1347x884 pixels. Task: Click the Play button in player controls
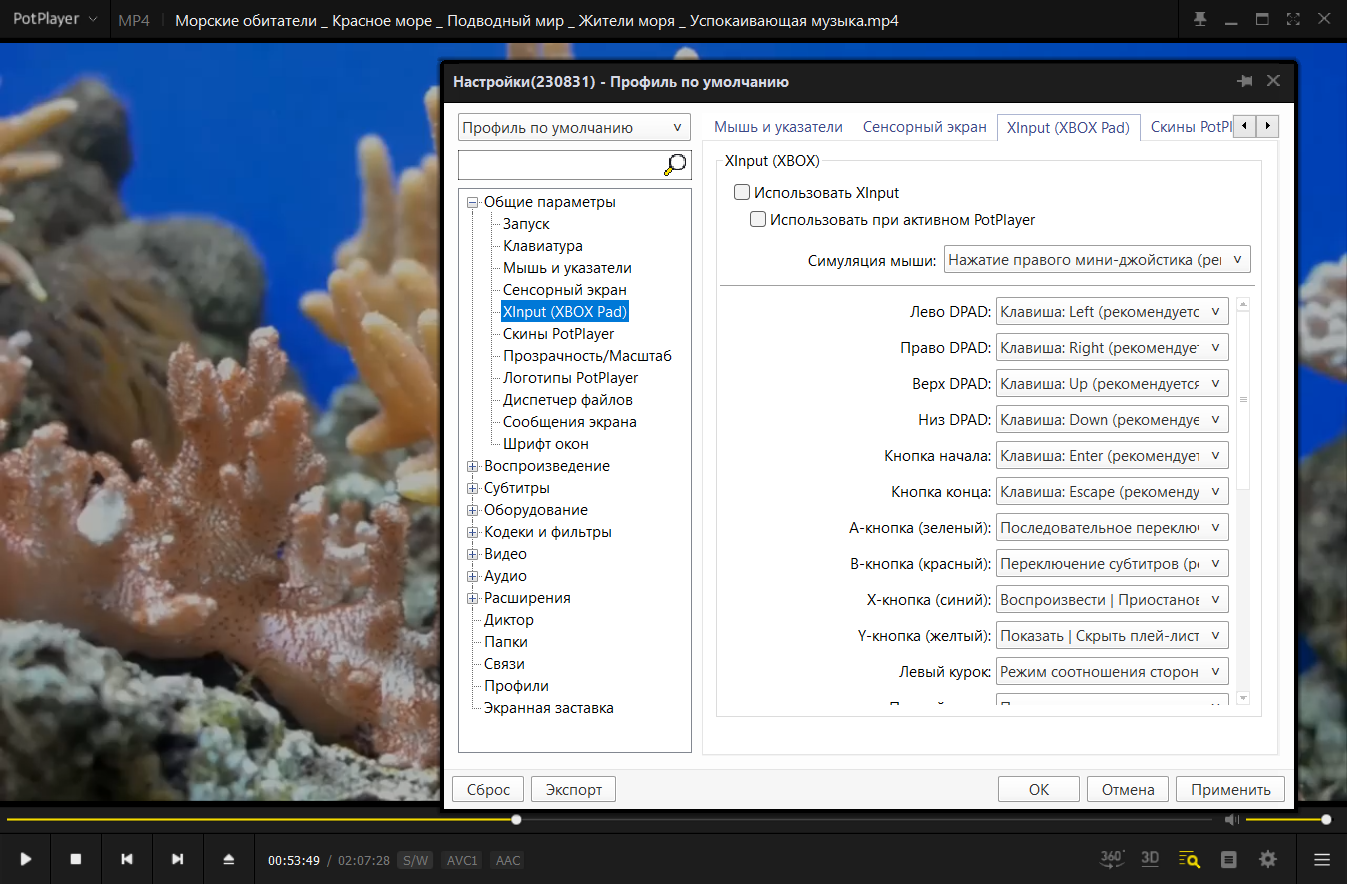26,859
